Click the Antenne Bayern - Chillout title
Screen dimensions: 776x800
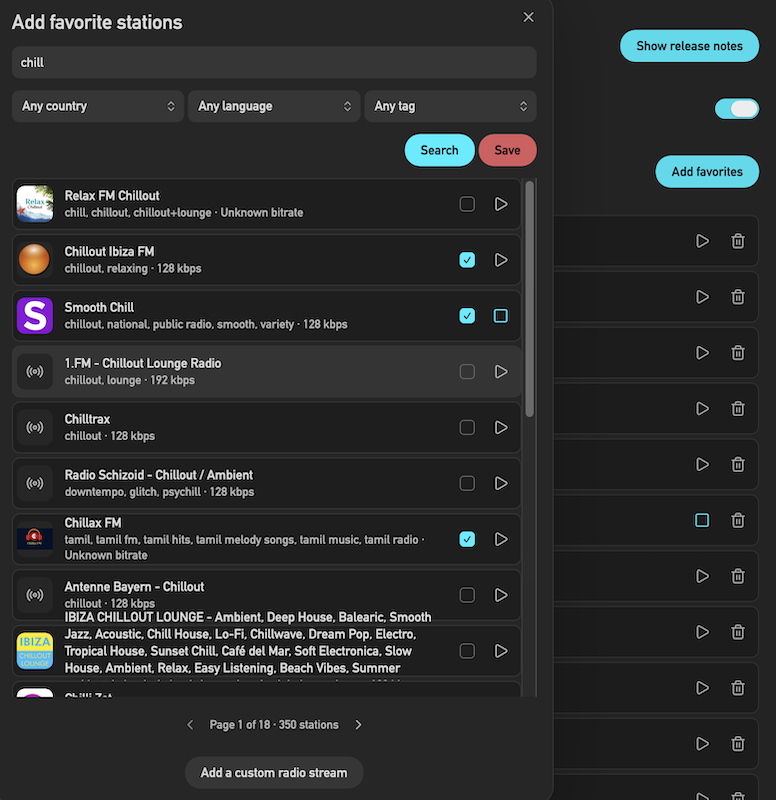(x=134, y=587)
